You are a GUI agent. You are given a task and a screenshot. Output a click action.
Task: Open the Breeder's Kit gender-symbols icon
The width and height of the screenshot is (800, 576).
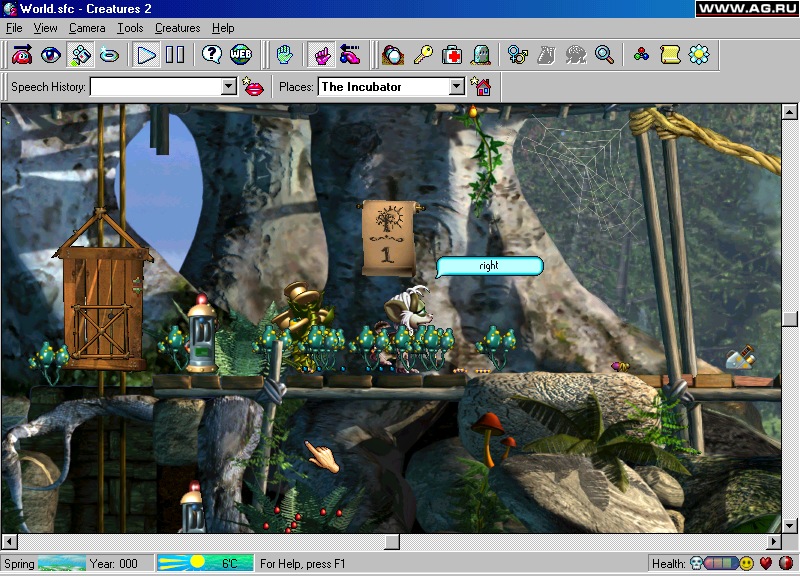[516, 54]
